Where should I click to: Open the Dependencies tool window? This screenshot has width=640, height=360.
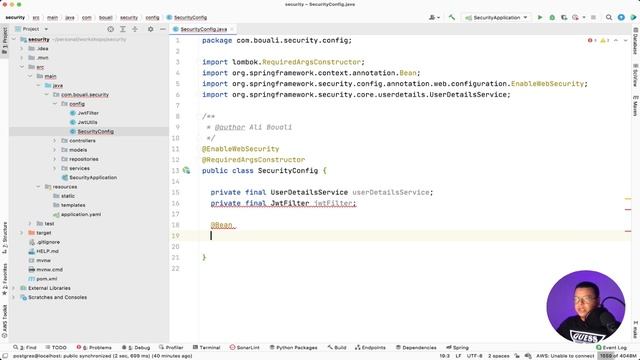pyautogui.click(x=416, y=347)
